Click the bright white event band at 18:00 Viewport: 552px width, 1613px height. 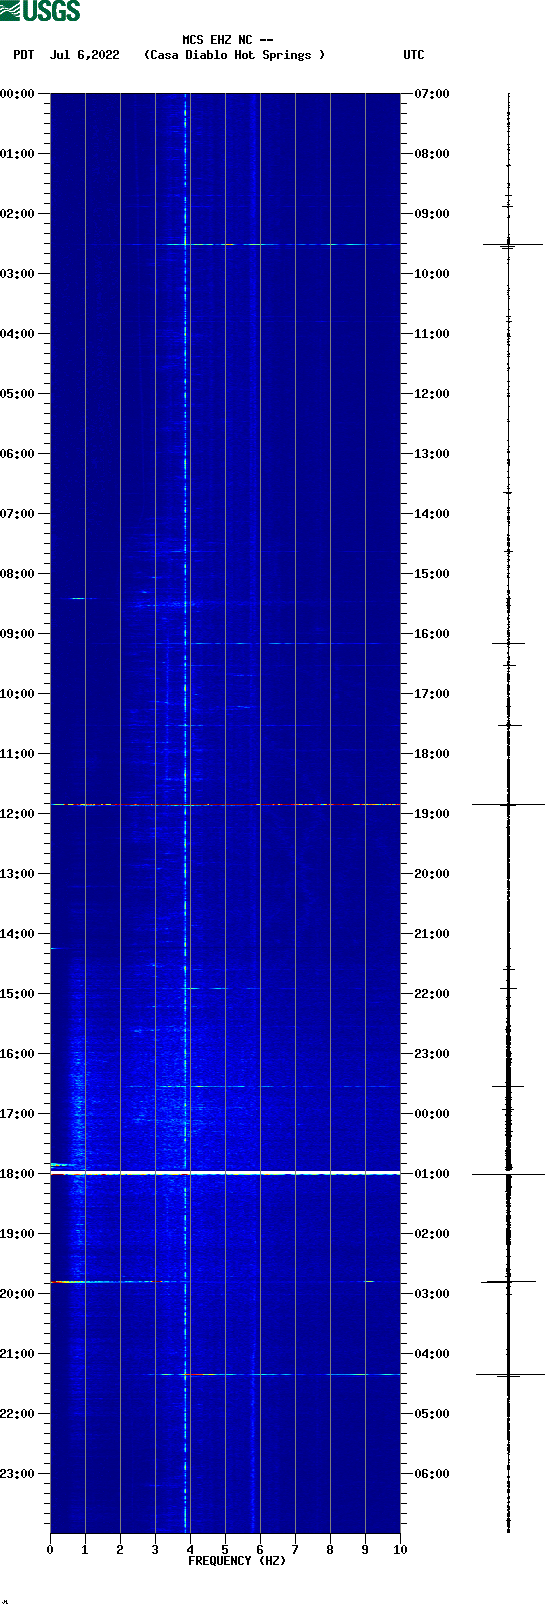point(225,1173)
